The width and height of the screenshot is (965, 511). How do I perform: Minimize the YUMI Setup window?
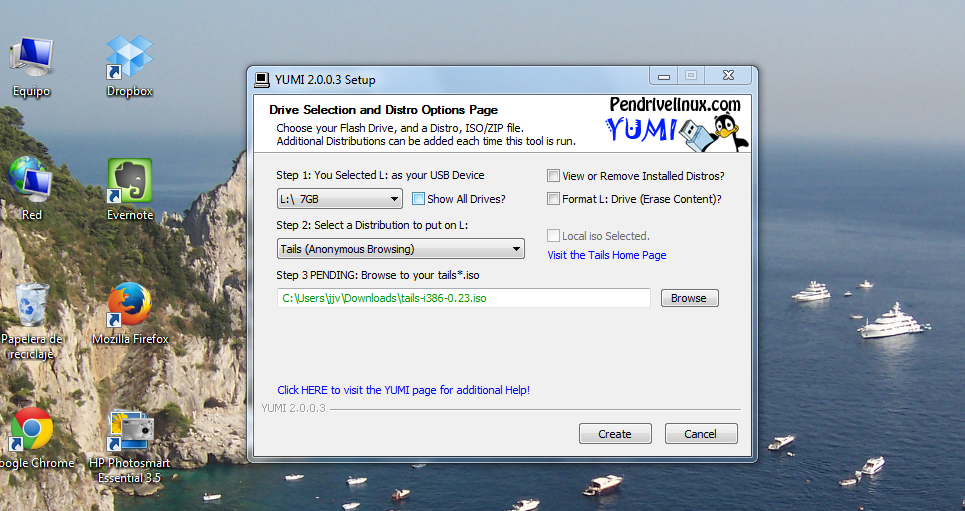[663, 76]
